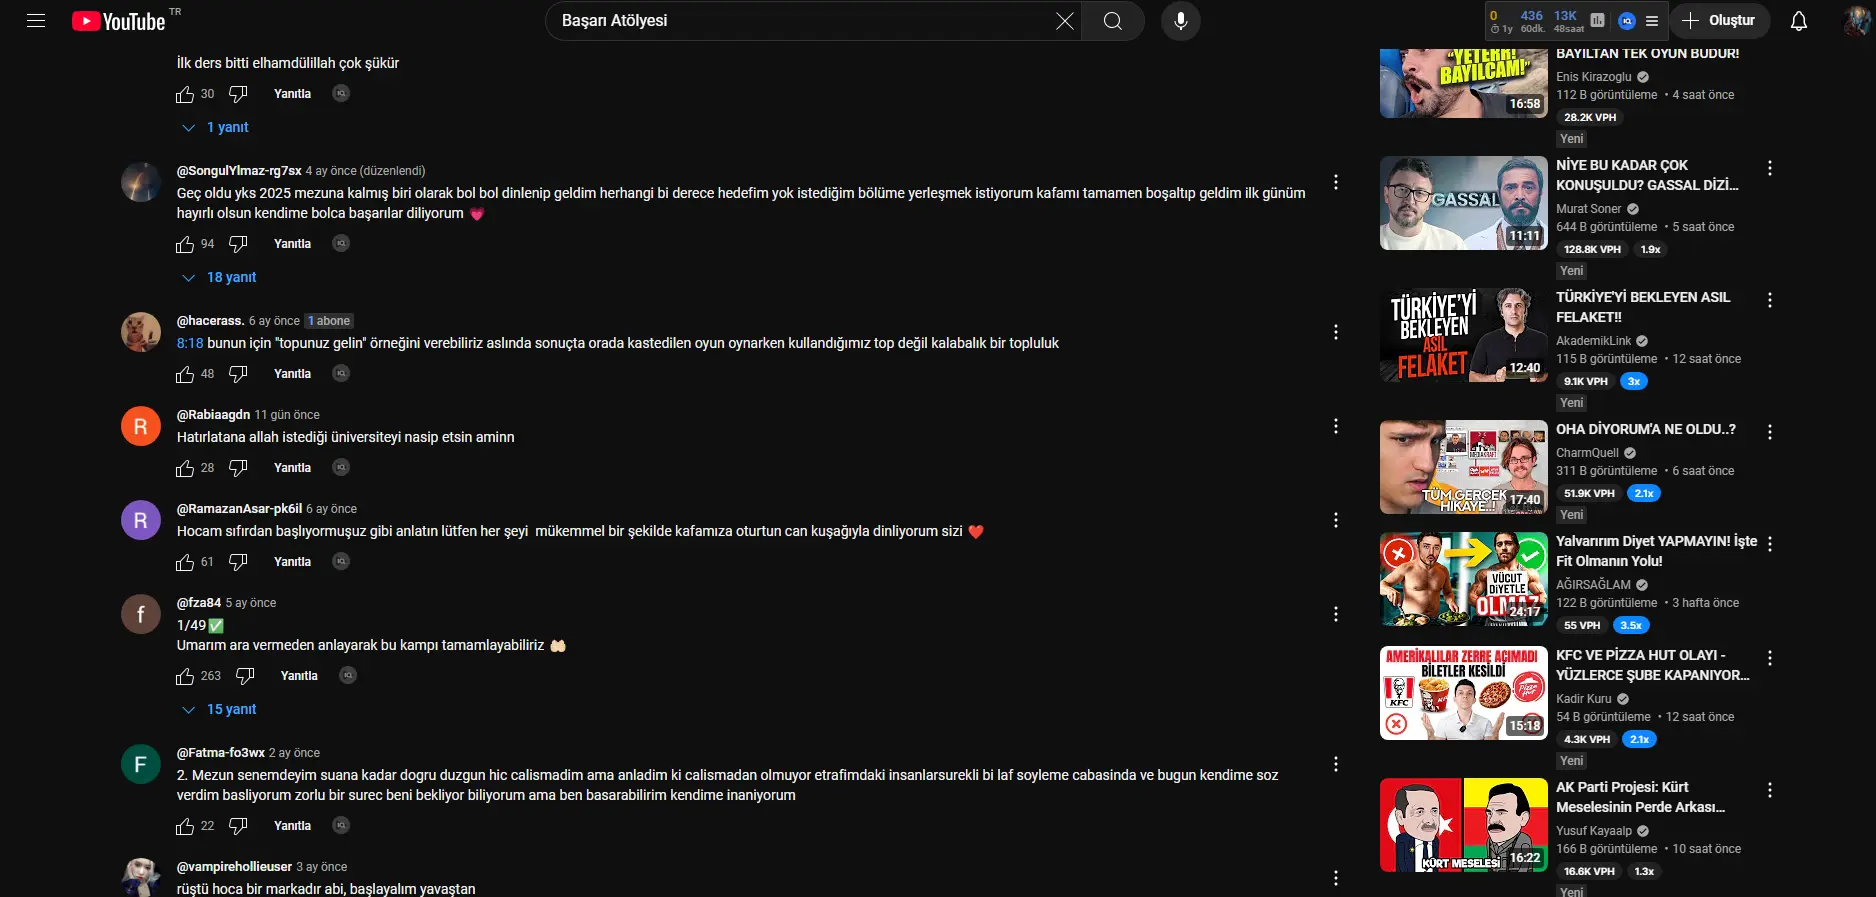Click @Rabiaagdn's orange avatar

pyautogui.click(x=141, y=426)
